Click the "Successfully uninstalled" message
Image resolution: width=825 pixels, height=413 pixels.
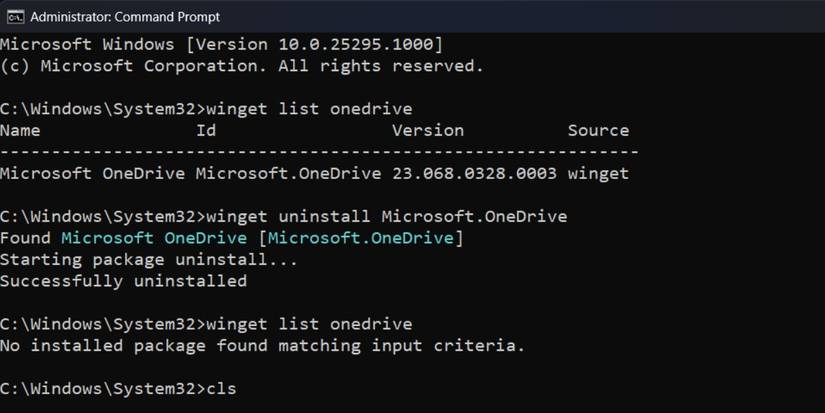pyautogui.click(x=123, y=281)
